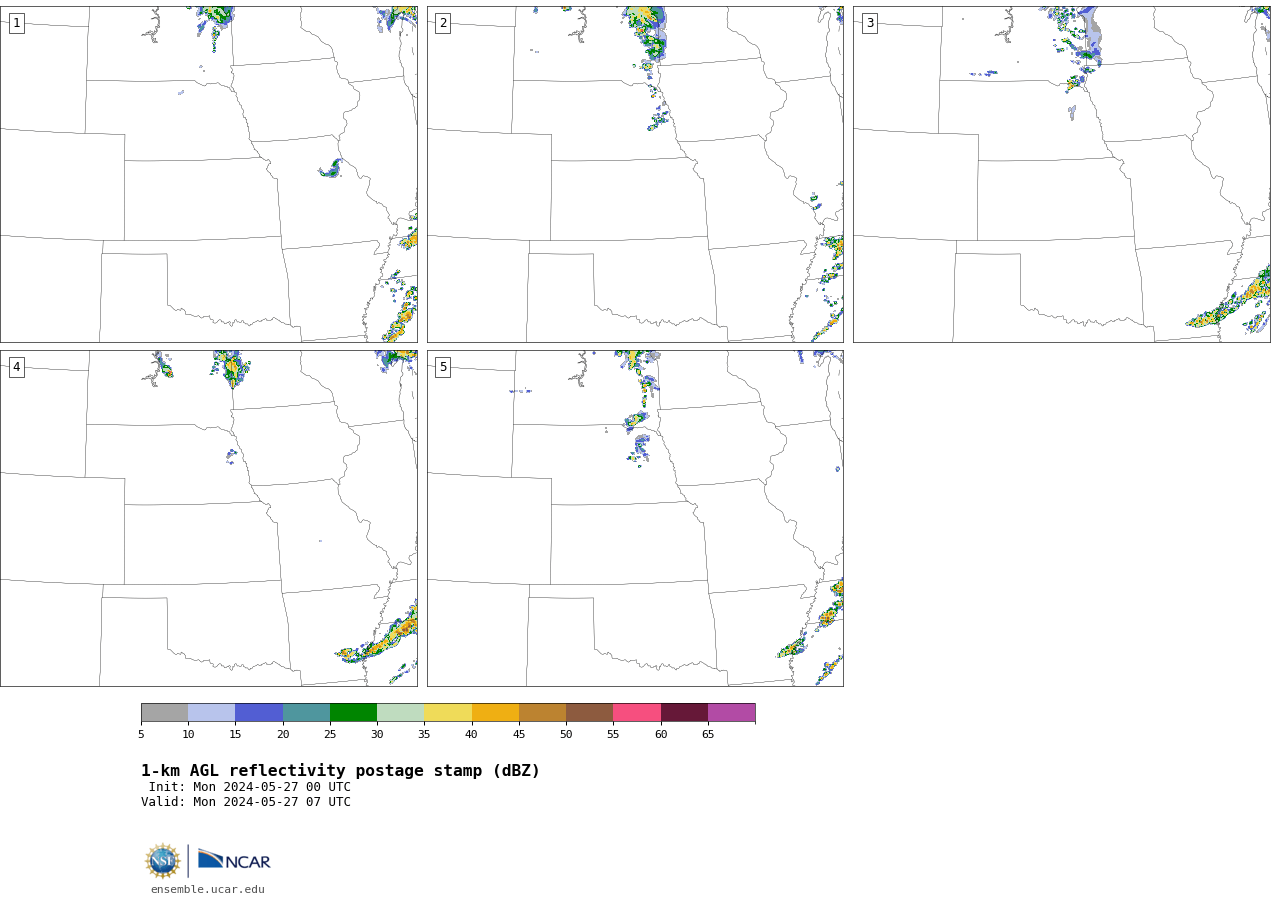Click the colorbar tick label 50
The width and height of the screenshot is (1280, 901).
(566, 735)
